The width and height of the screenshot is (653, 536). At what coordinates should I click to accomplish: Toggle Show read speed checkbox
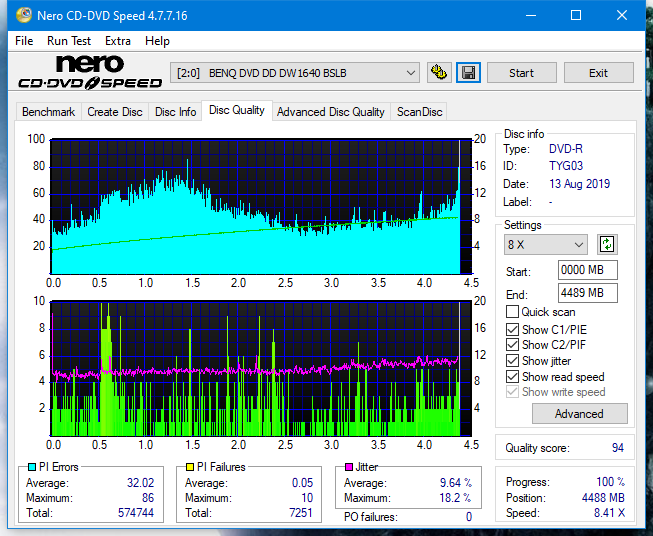512,376
